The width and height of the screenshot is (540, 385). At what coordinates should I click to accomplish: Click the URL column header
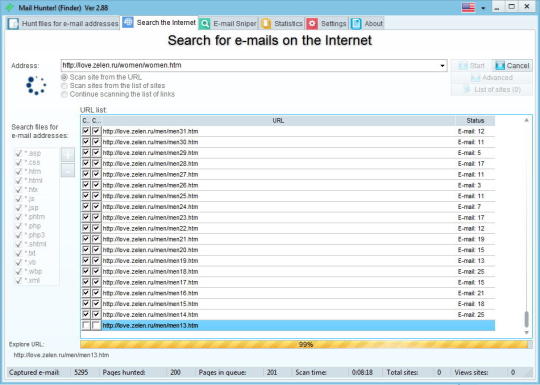tap(278, 121)
